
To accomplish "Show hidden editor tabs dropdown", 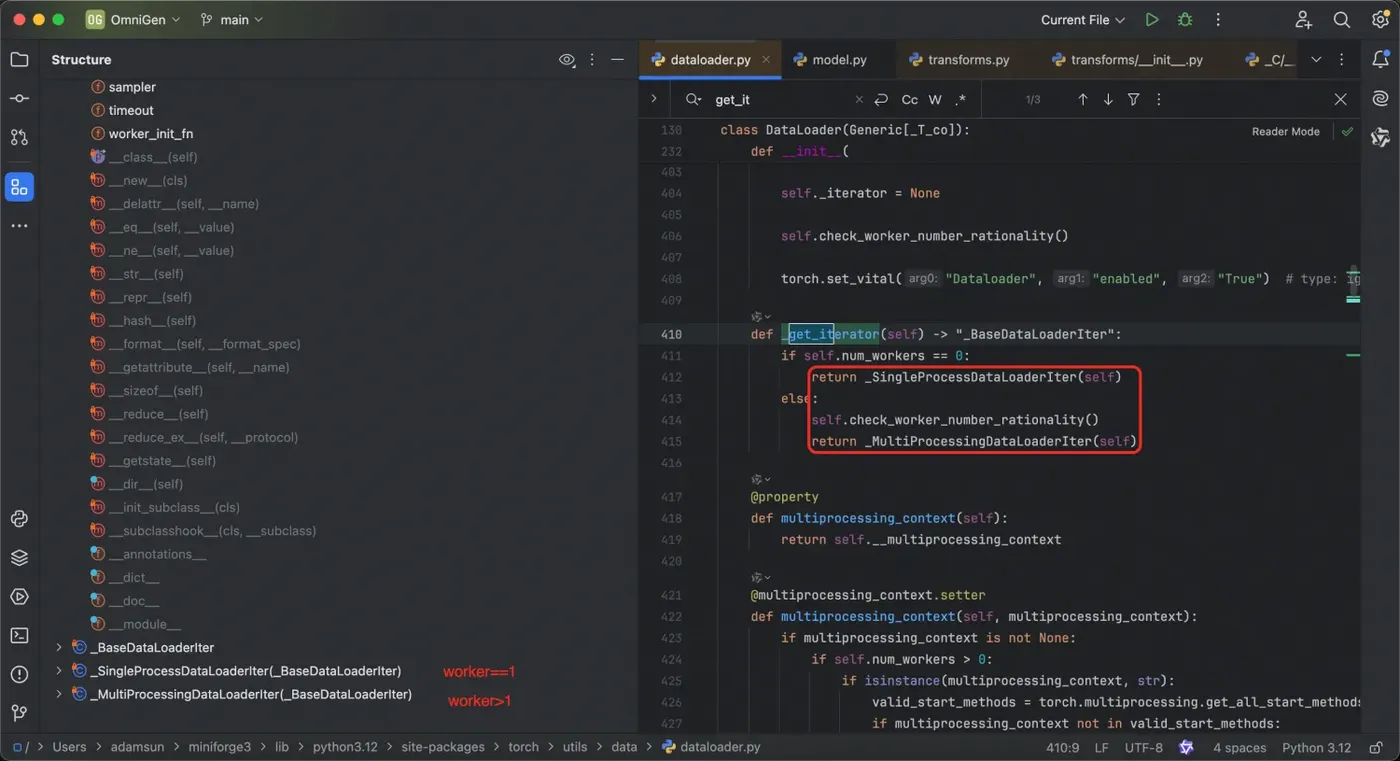I will (1316, 60).
